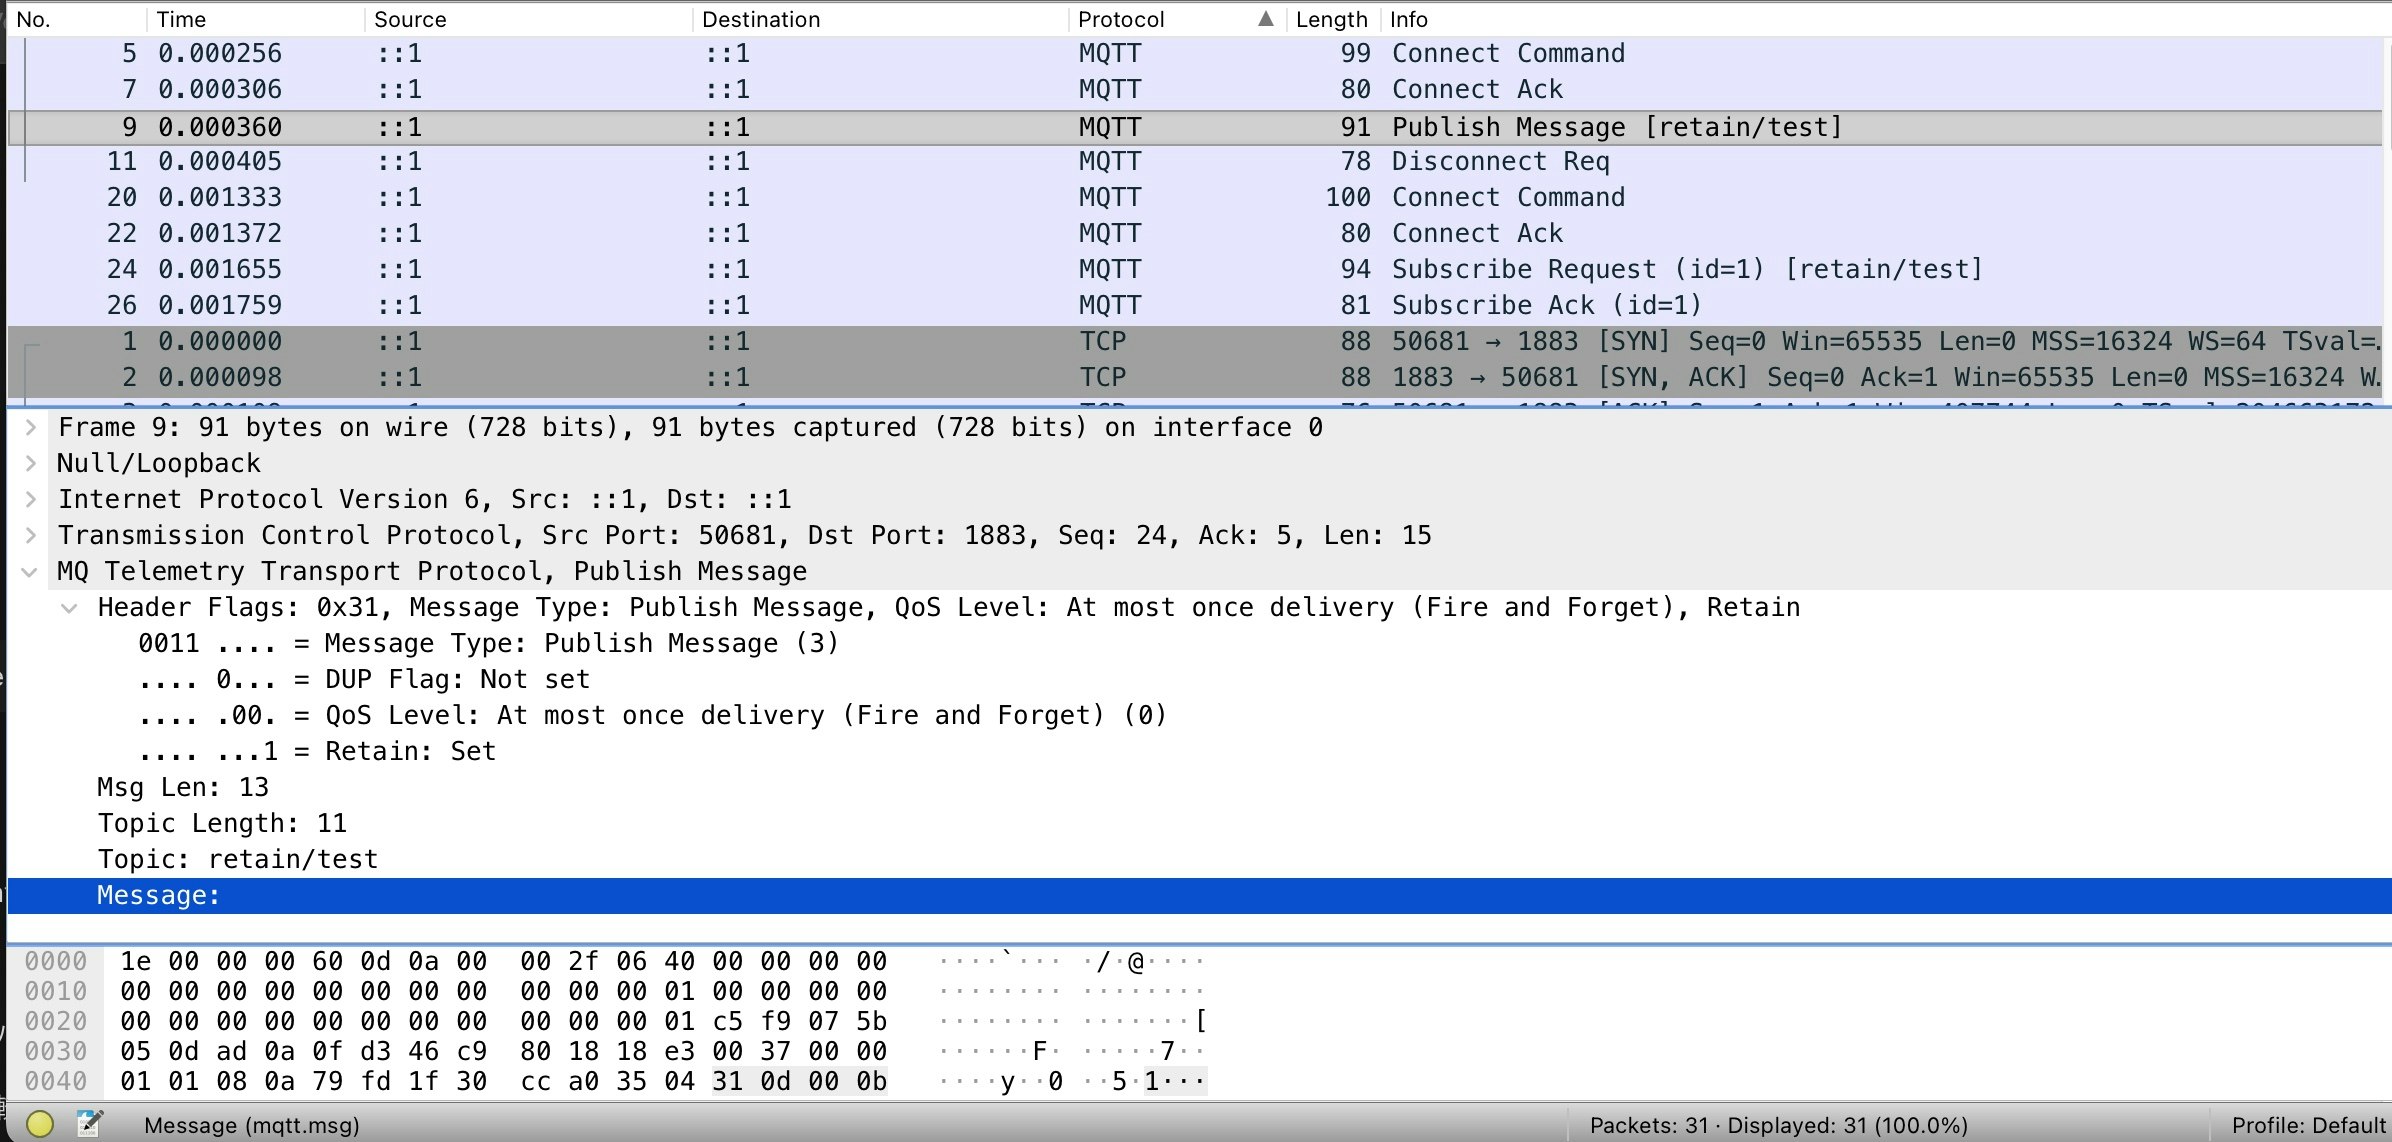Expand Internet Protocol Version 6 details
Image resolution: width=2392 pixels, height=1142 pixels.
pos(31,500)
